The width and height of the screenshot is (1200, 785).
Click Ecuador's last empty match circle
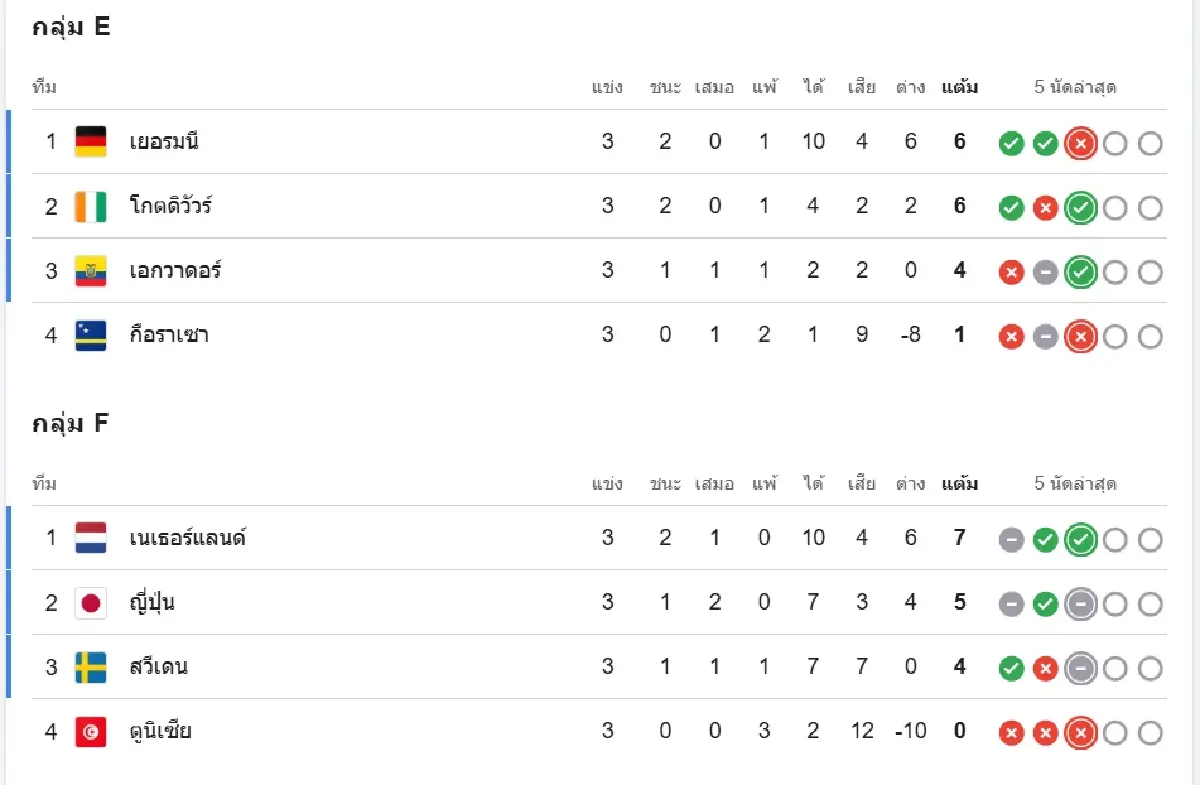[1150, 272]
